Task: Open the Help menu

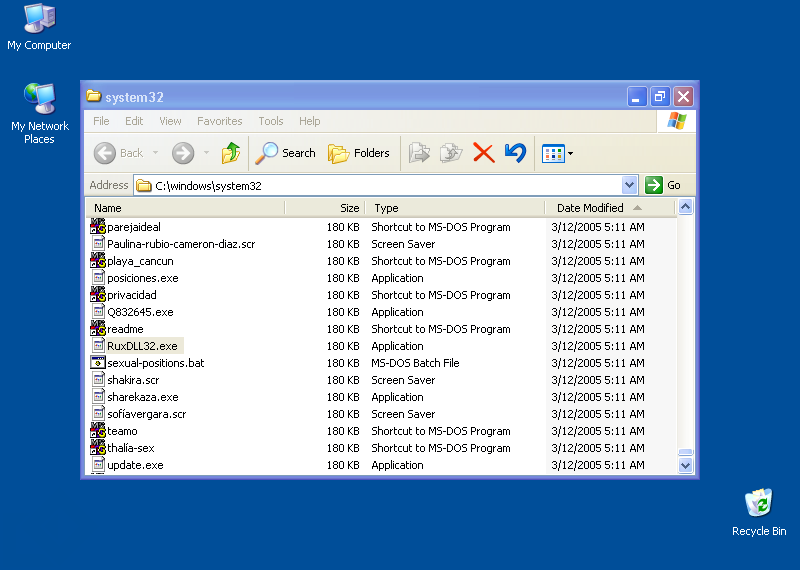Action: coord(310,121)
